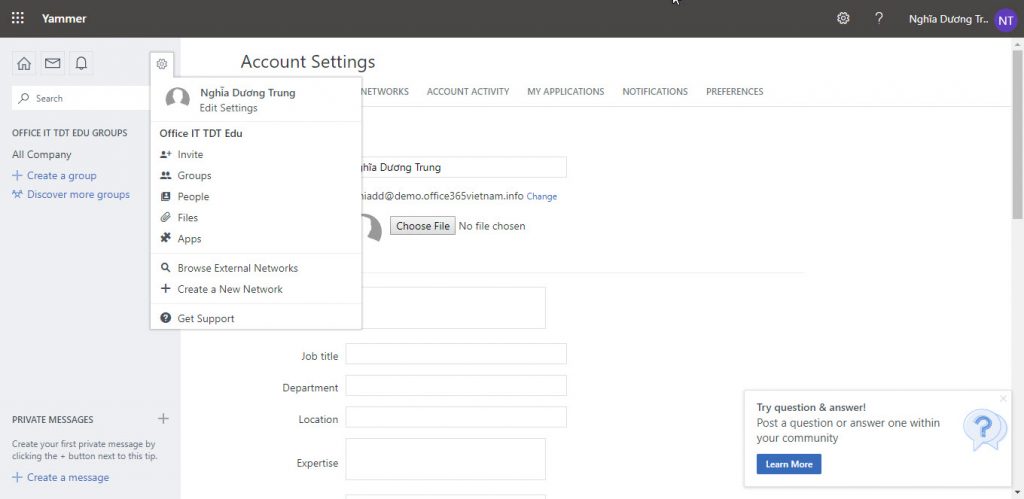Click the Invite person-plus icon
The width and height of the screenshot is (1024, 499).
[166, 155]
